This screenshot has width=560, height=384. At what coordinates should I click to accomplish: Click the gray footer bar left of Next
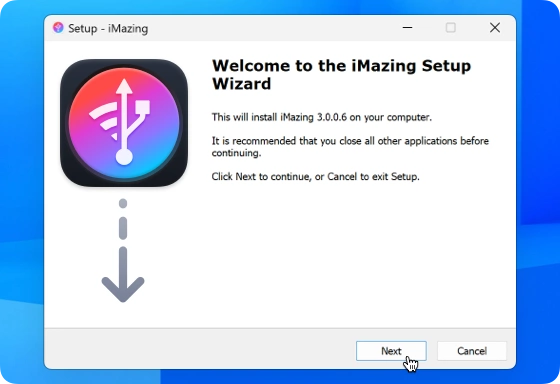click(200, 349)
